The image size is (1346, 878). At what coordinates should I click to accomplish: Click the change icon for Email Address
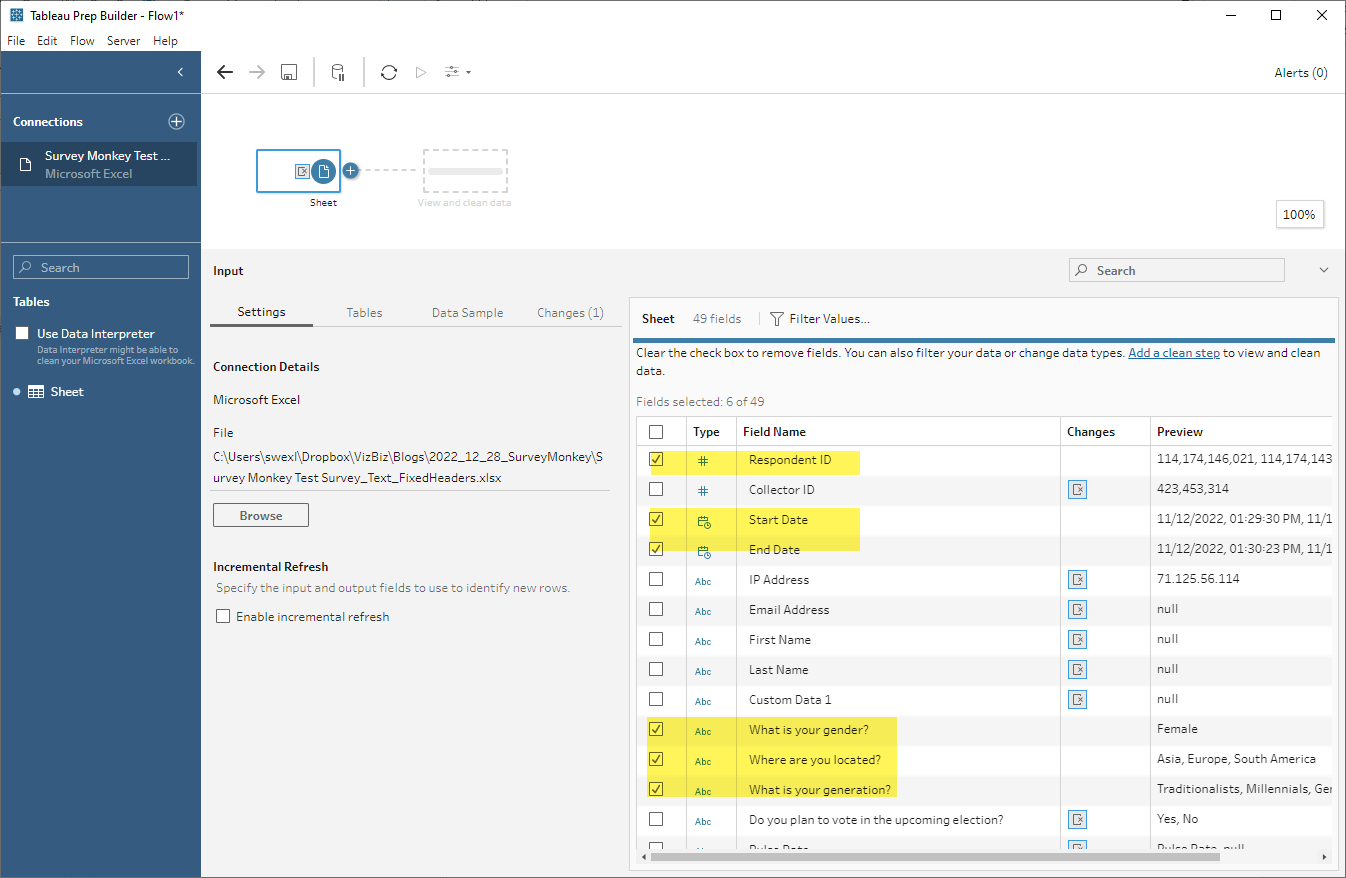click(1077, 610)
